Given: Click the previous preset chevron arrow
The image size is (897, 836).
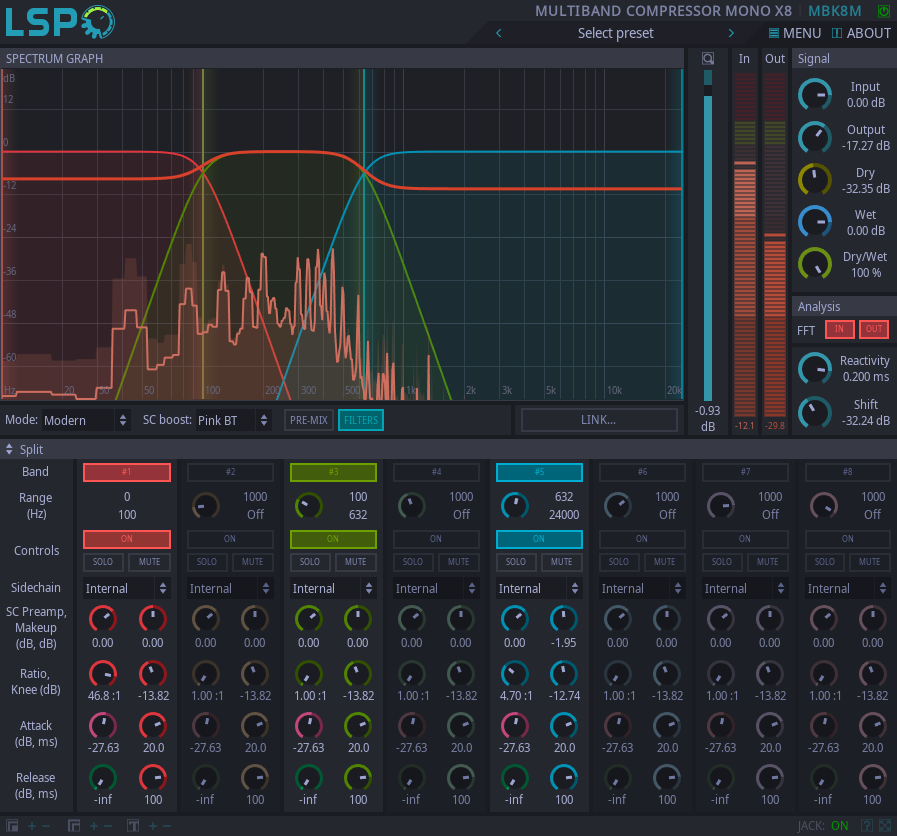Looking at the screenshot, I should [x=498, y=33].
